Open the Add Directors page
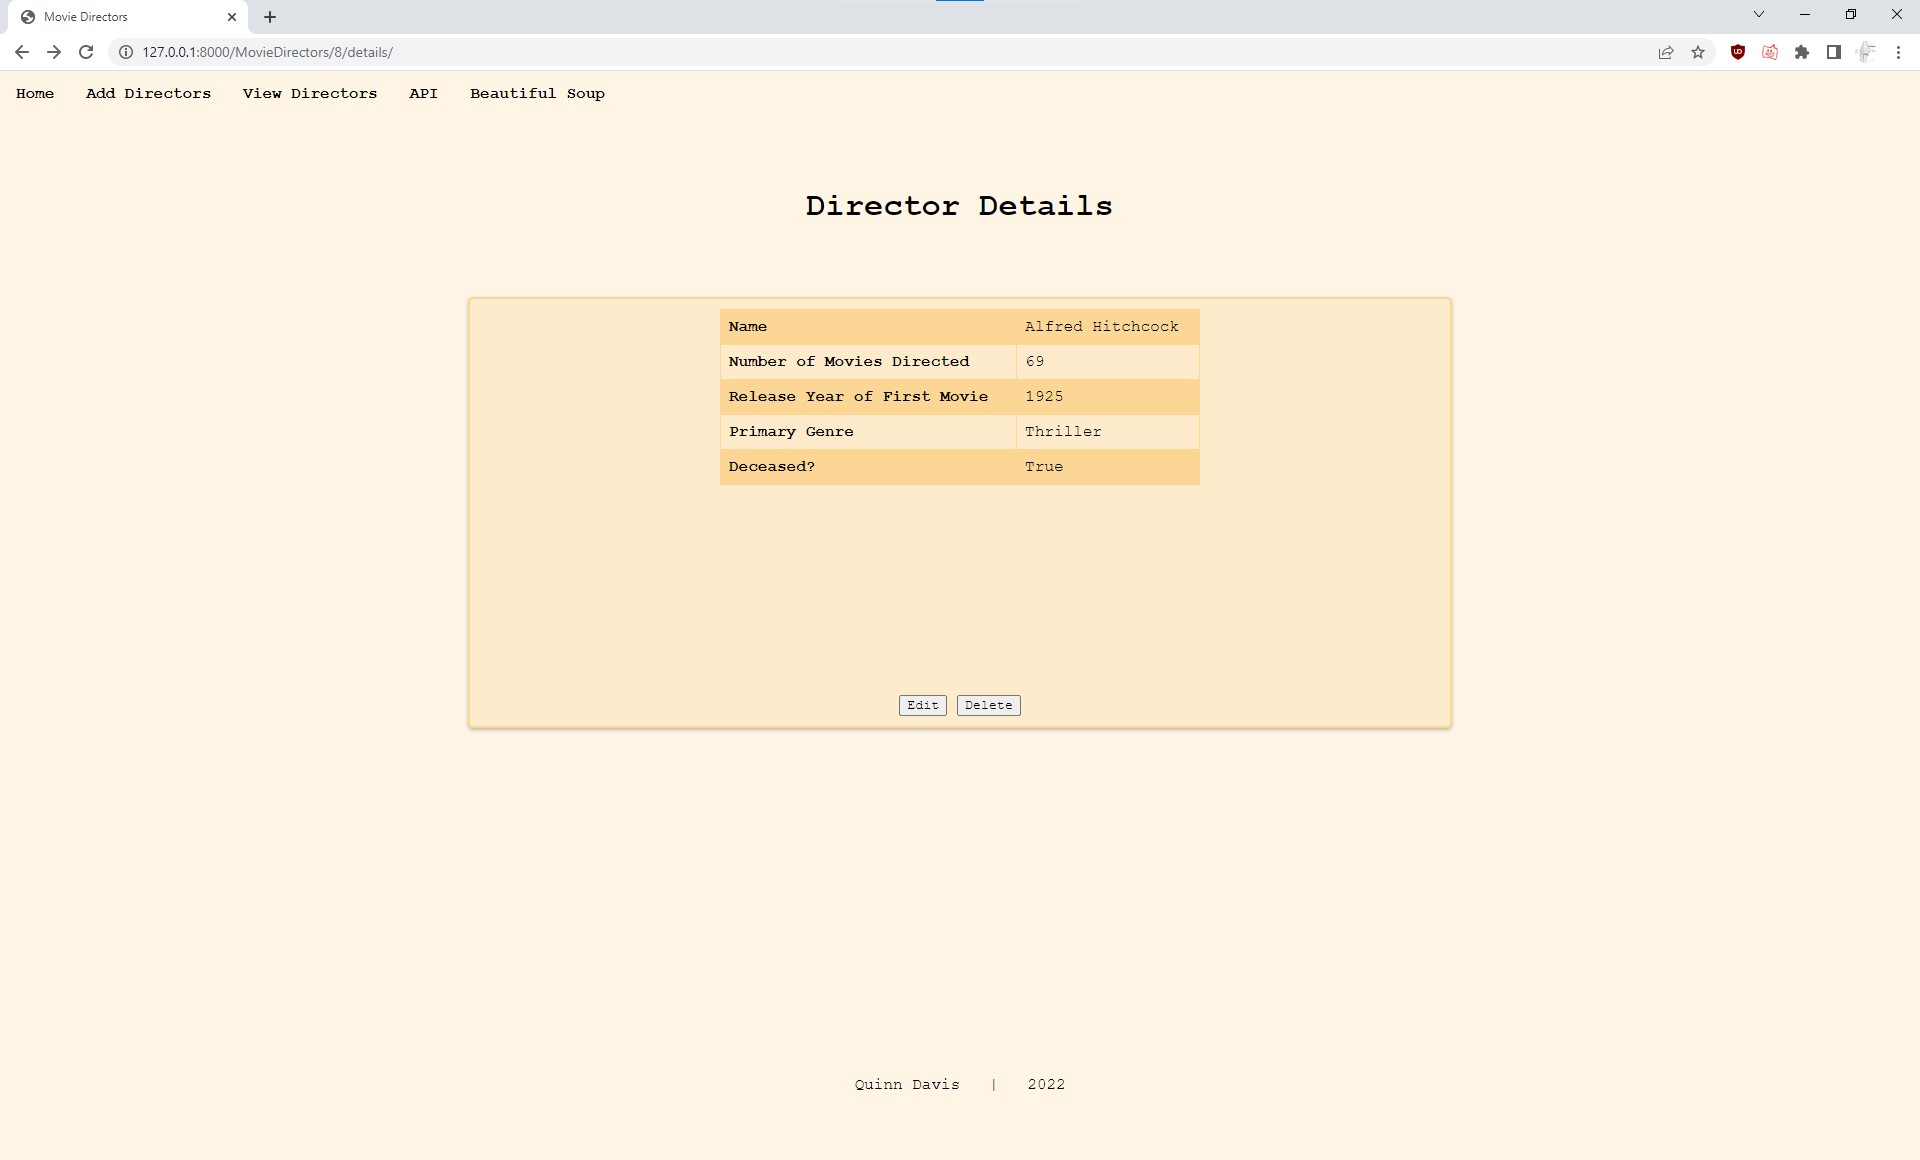Viewport: 1920px width, 1160px height. (x=148, y=93)
